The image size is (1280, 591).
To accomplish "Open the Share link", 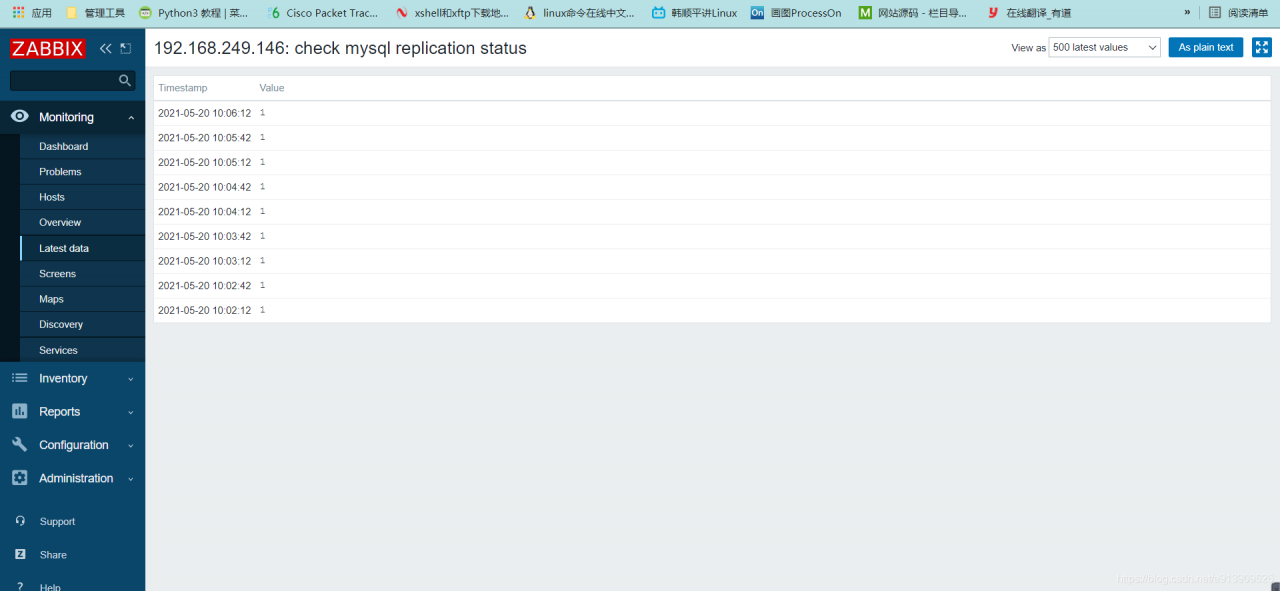I will coord(53,555).
